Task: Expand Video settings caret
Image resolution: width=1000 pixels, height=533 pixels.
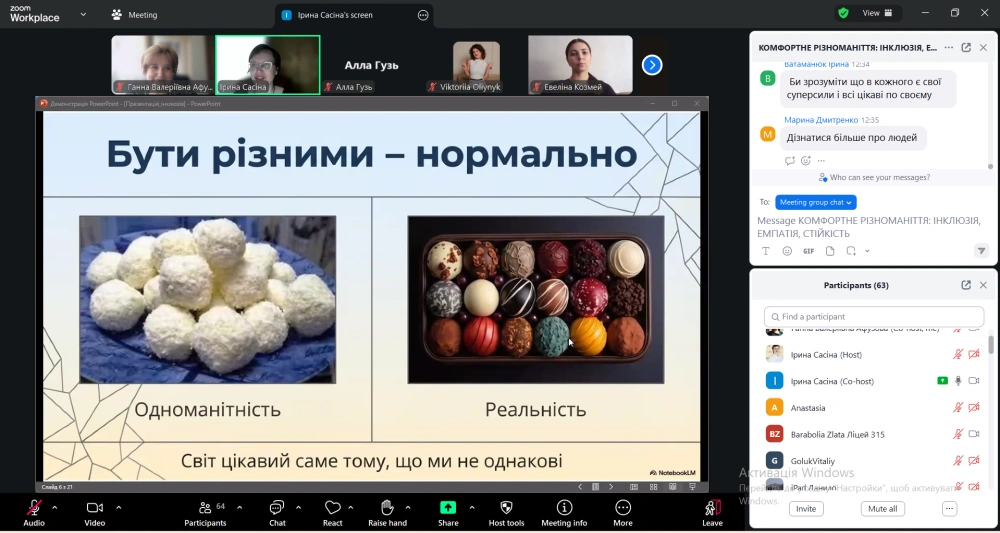Action: 119,507
